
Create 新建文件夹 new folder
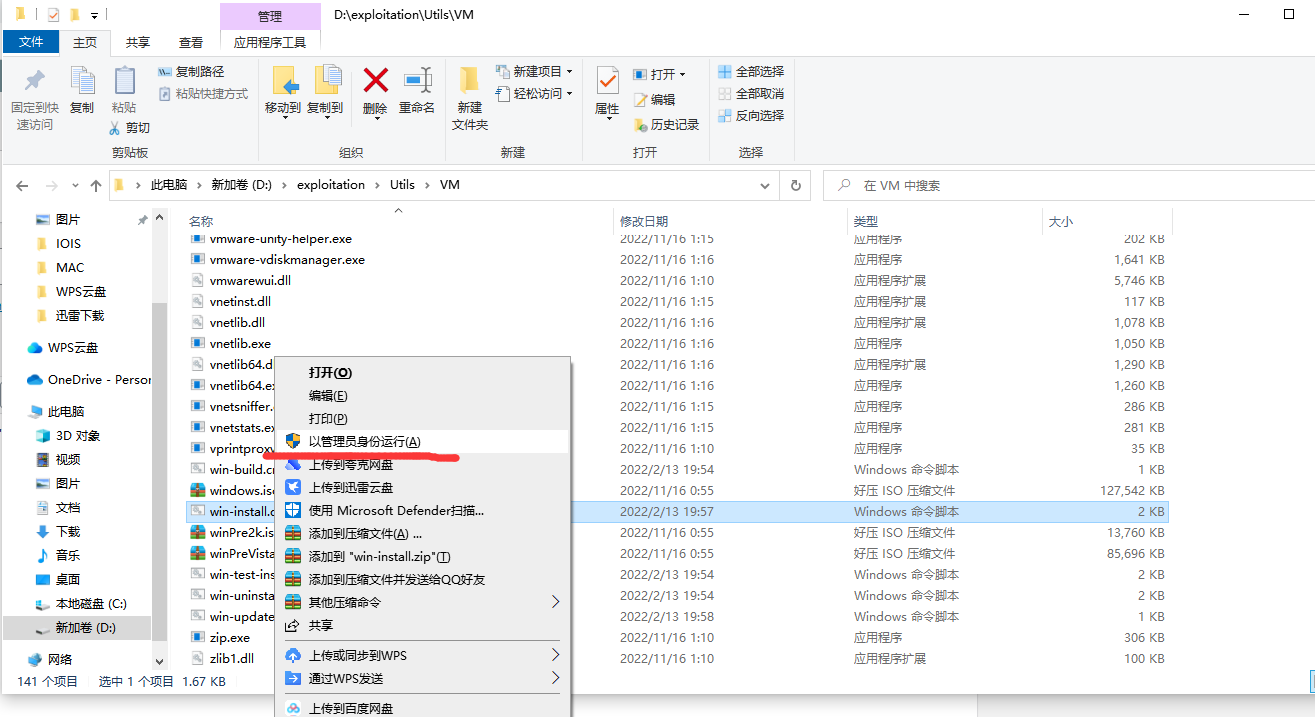[x=470, y=98]
